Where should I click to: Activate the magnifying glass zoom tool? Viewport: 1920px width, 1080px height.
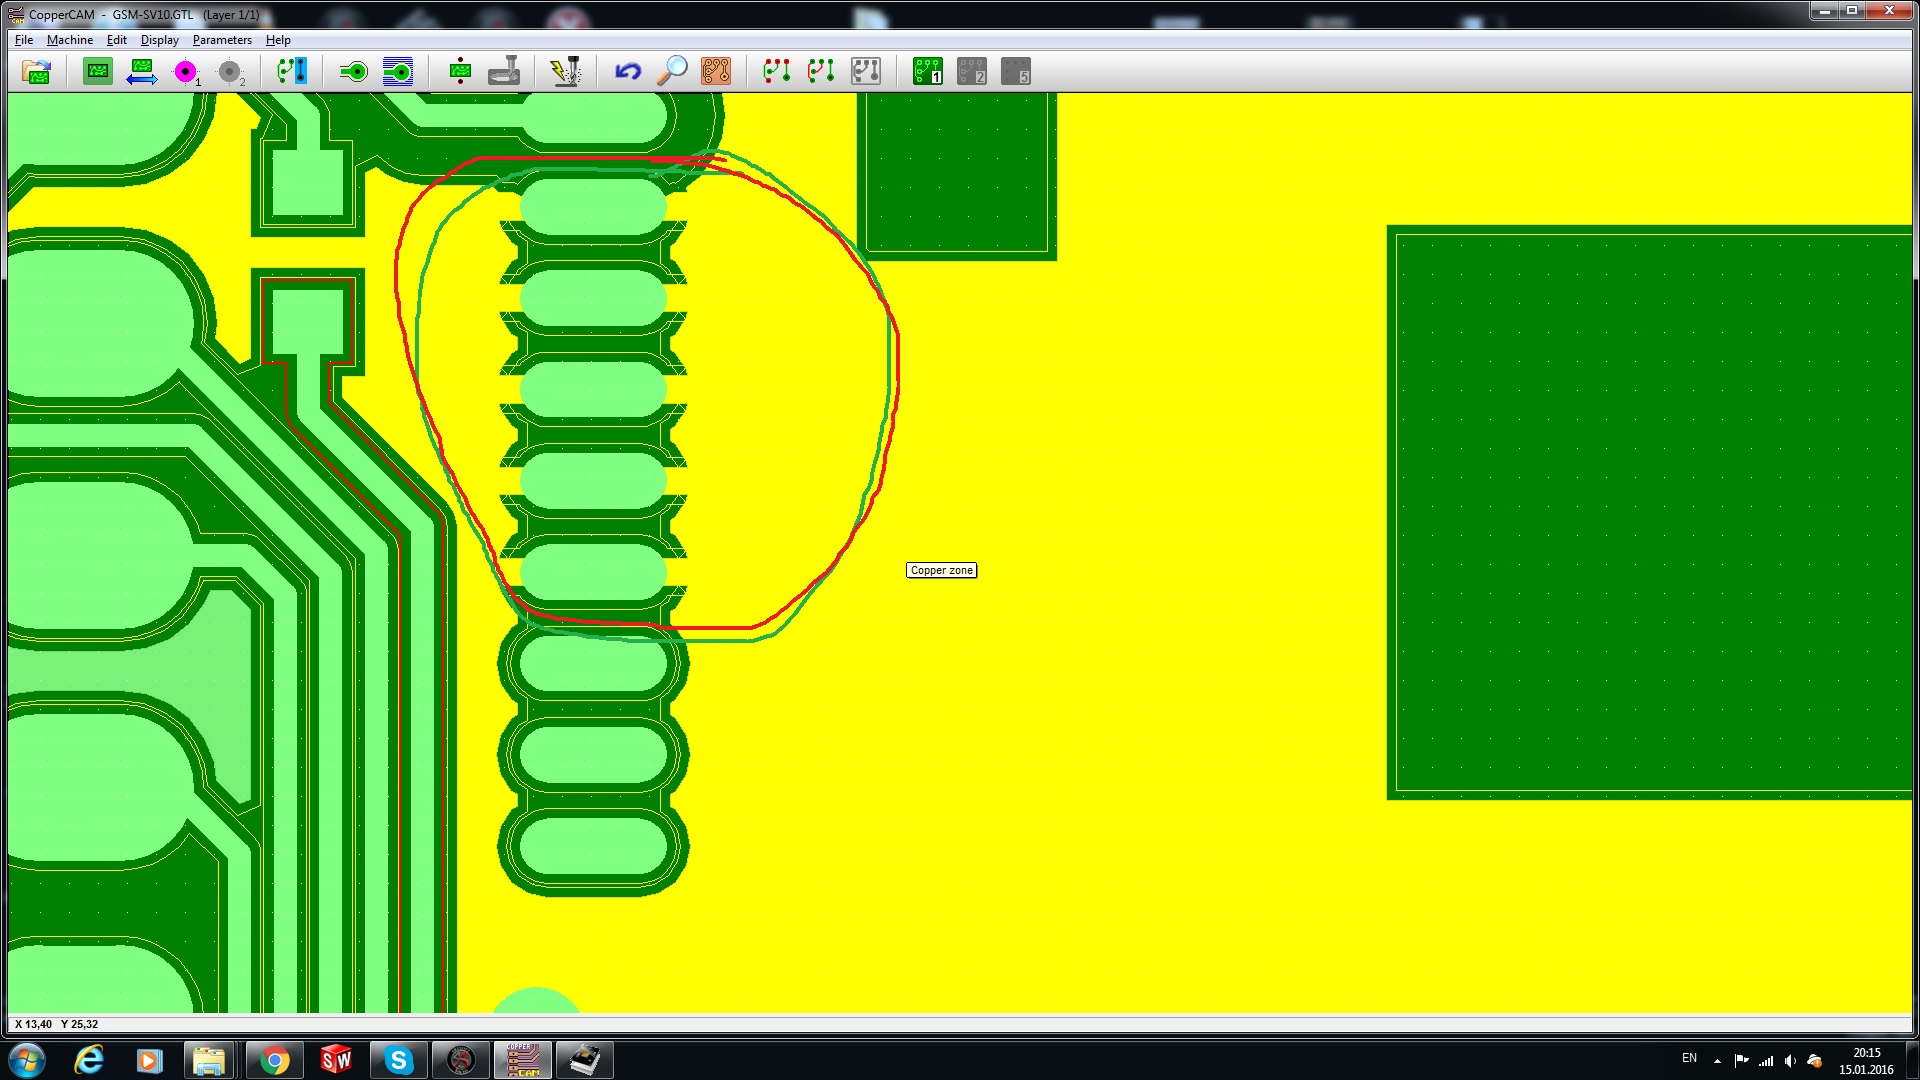[672, 72]
